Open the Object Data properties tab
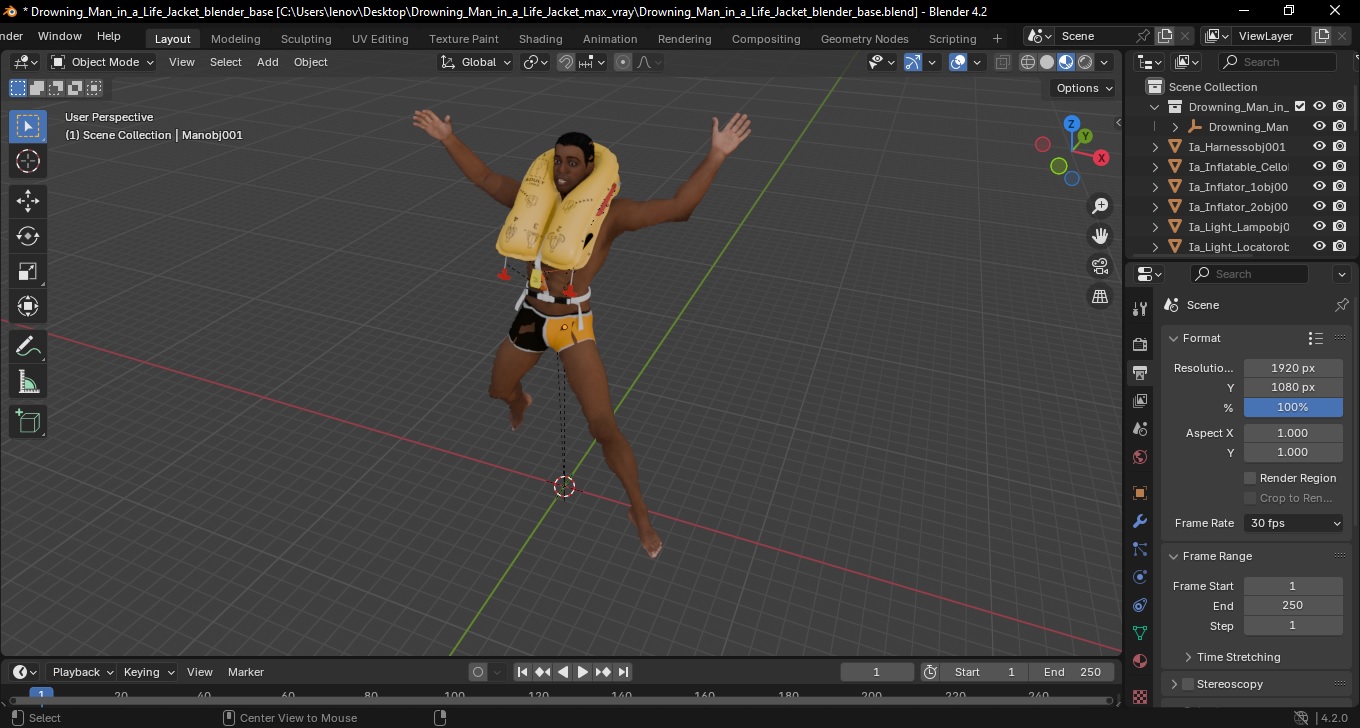 1140,633
